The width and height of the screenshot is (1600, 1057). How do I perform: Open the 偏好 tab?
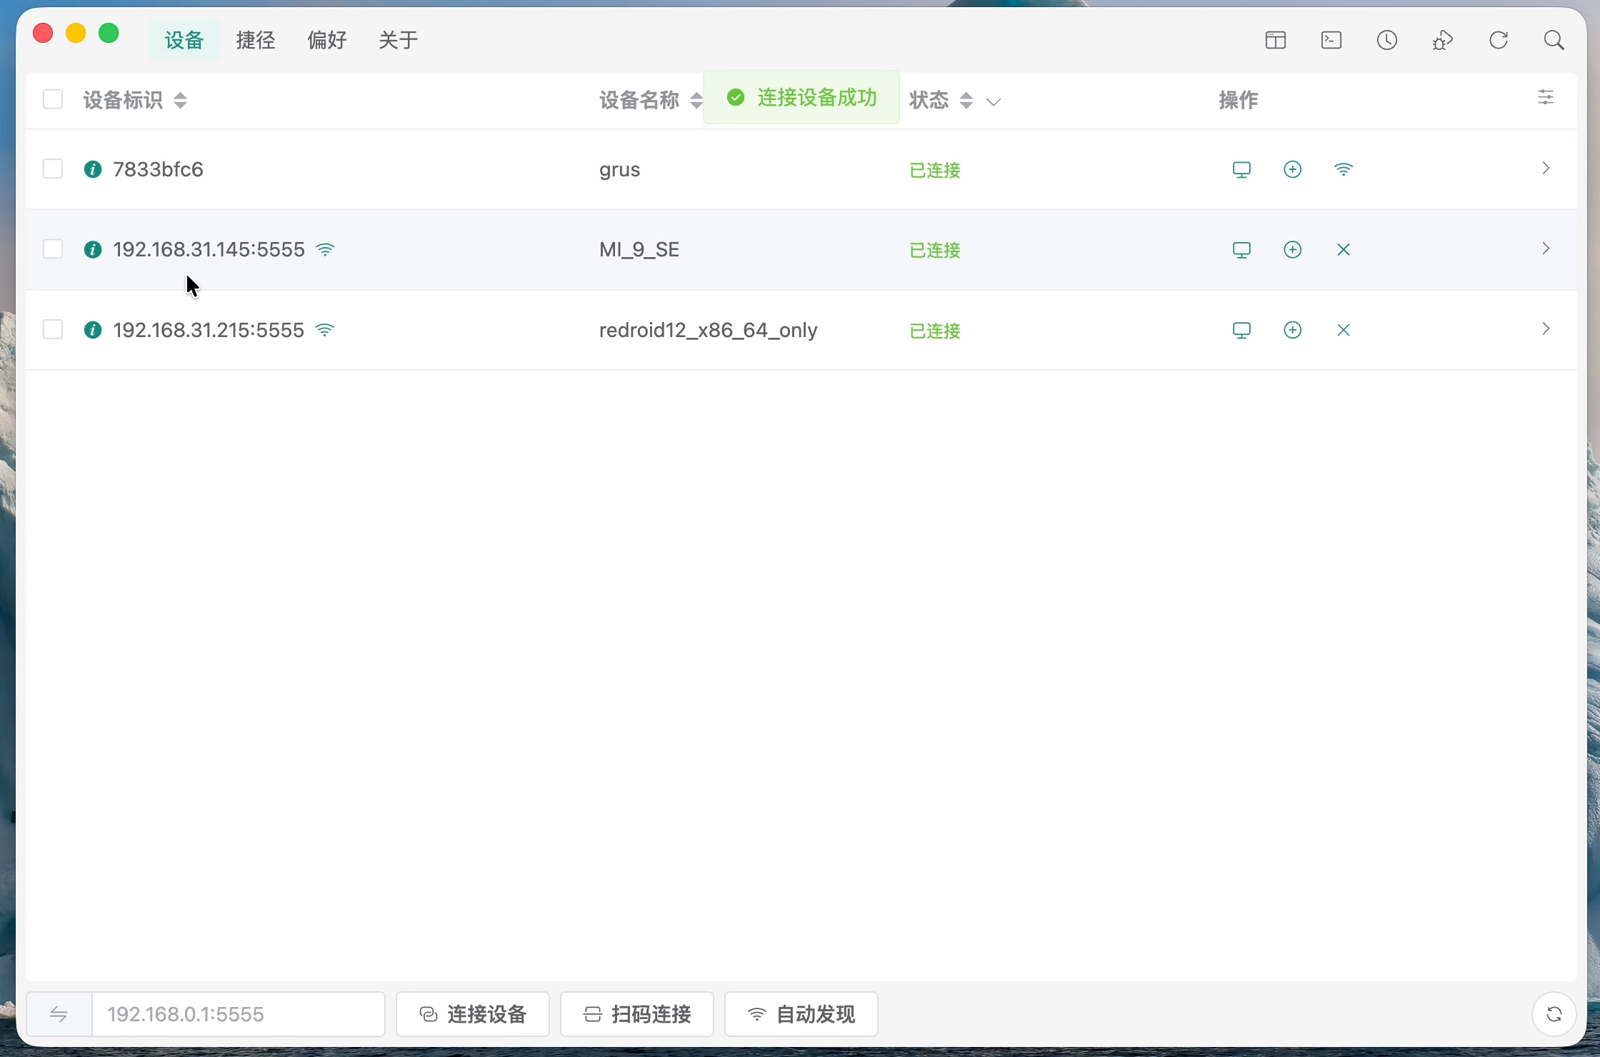pos(327,40)
